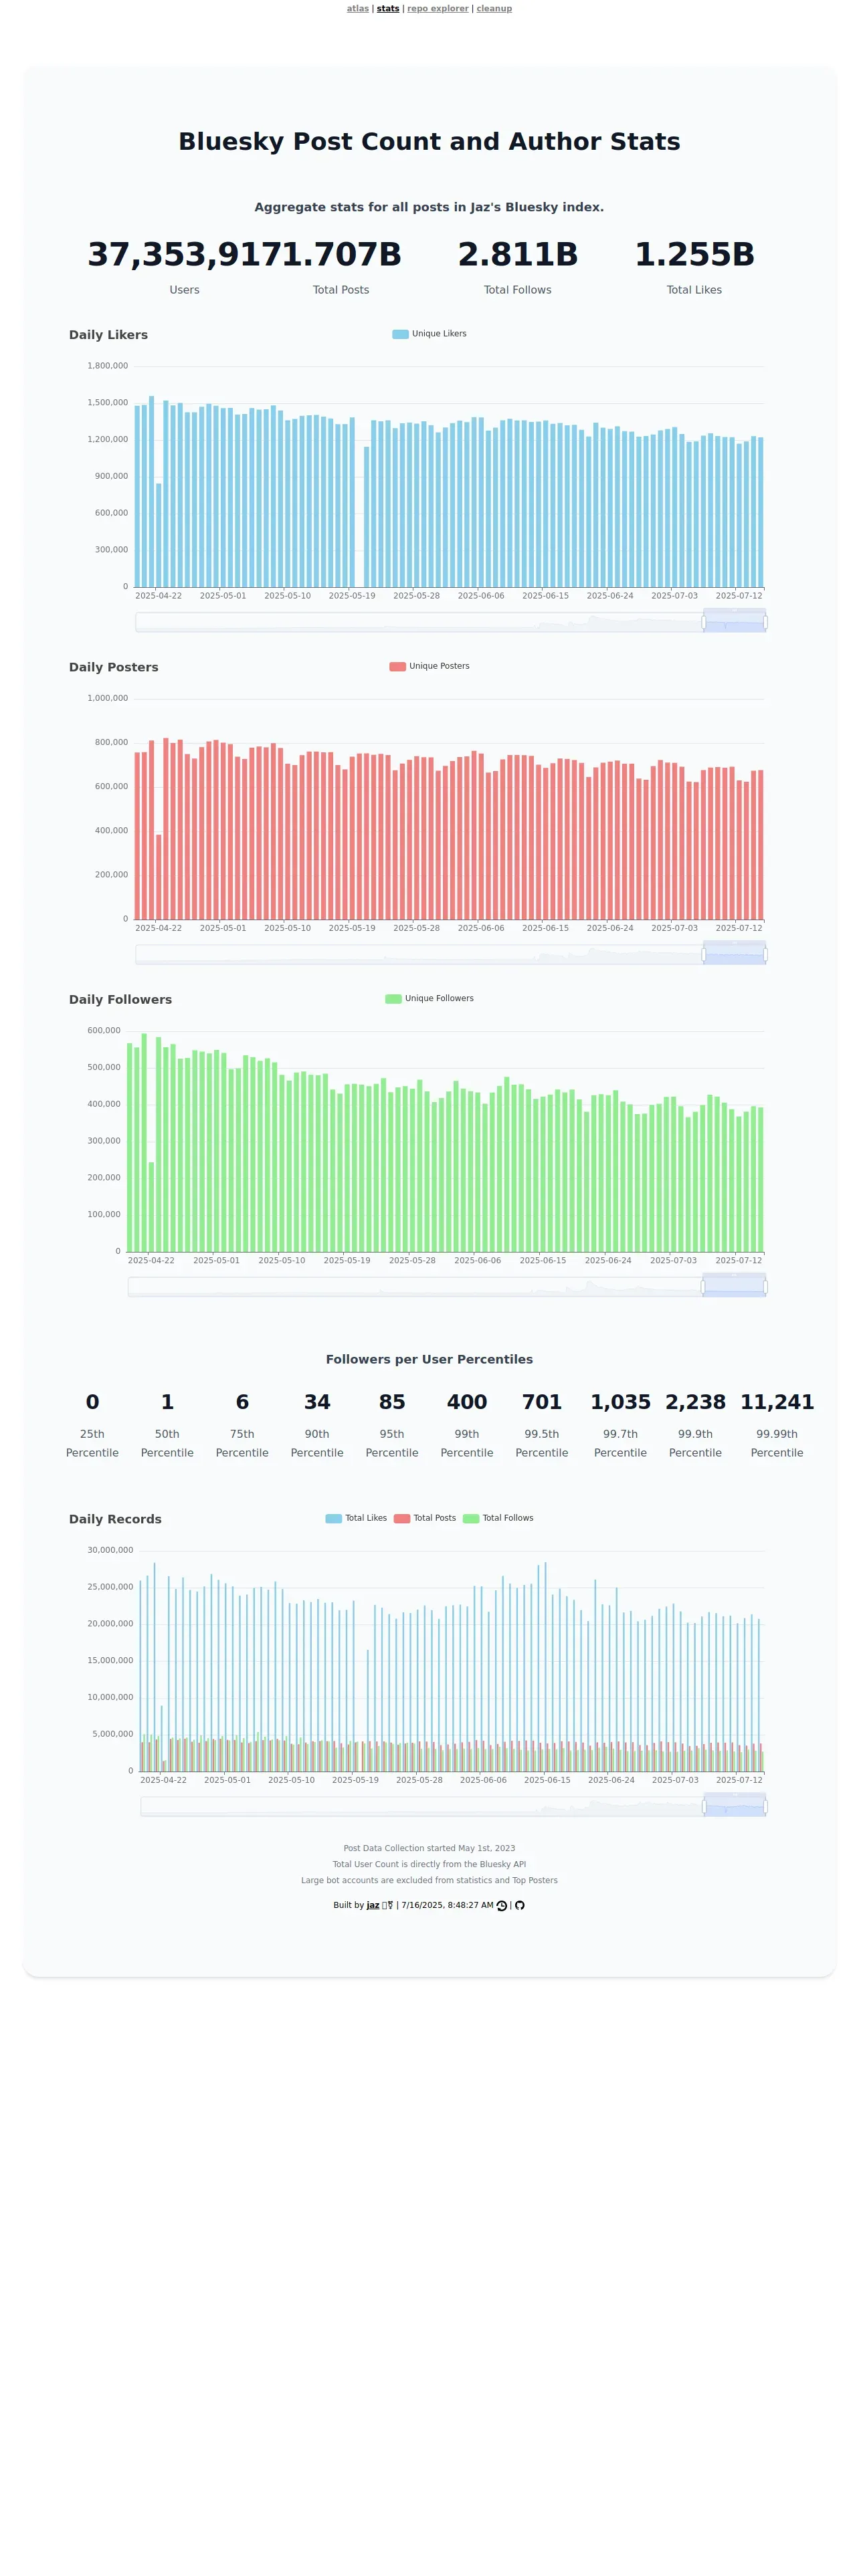Toggle Total Posts series in Daily Records
This screenshot has width=859, height=2576.
pyautogui.click(x=425, y=1518)
